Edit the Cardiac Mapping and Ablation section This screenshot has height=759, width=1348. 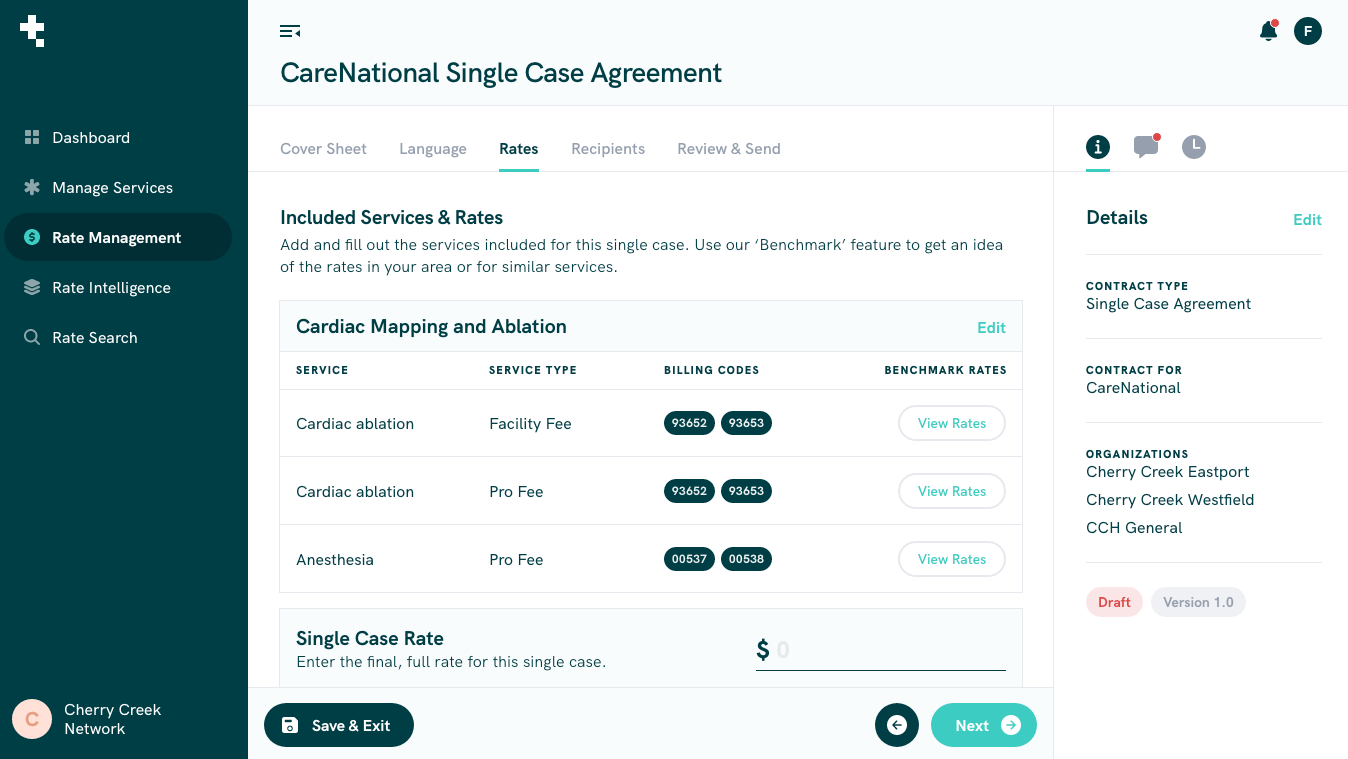(991, 328)
